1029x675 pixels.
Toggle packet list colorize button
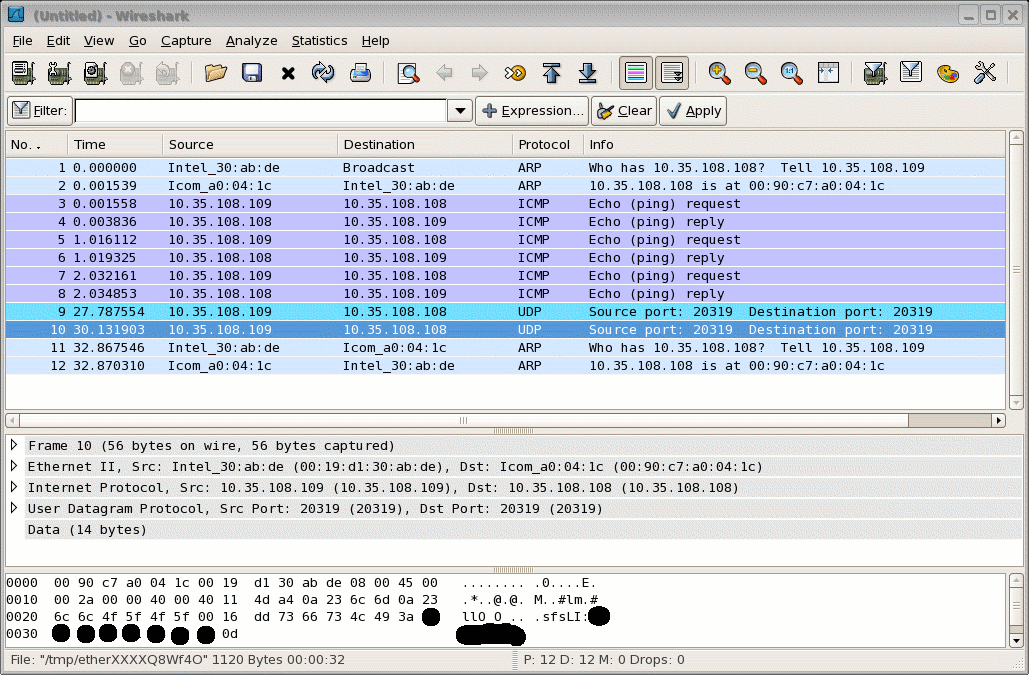click(634, 73)
